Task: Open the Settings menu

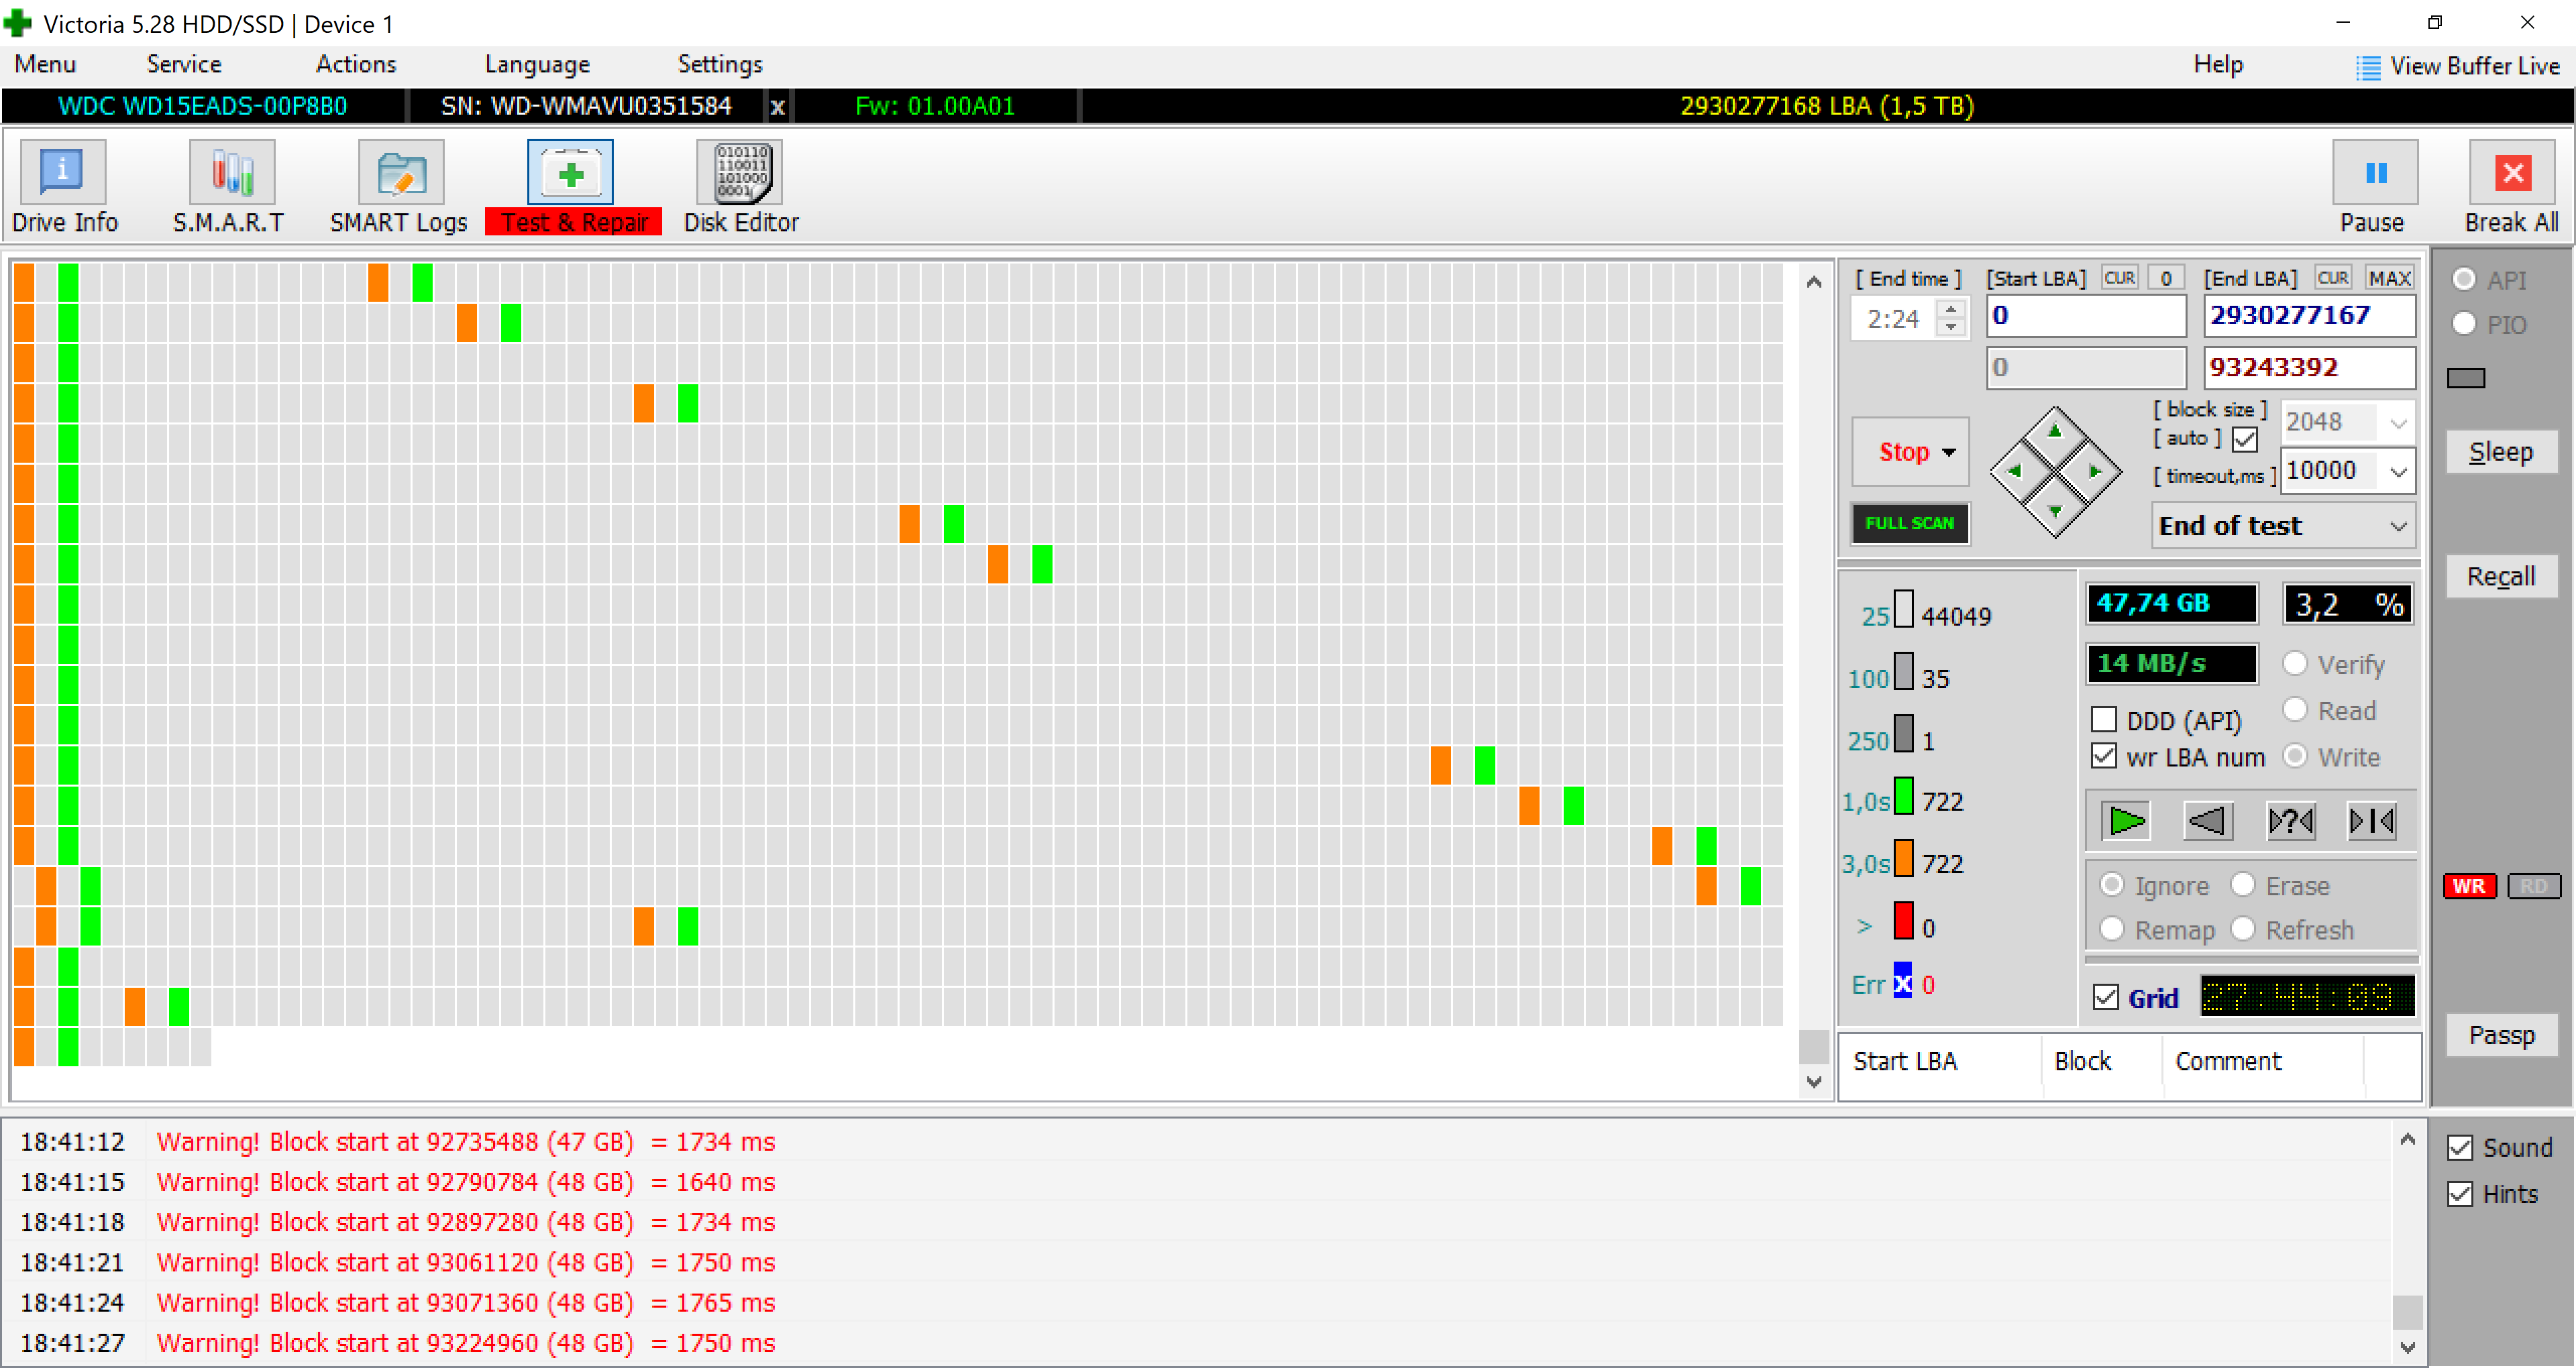Action: 720,65
